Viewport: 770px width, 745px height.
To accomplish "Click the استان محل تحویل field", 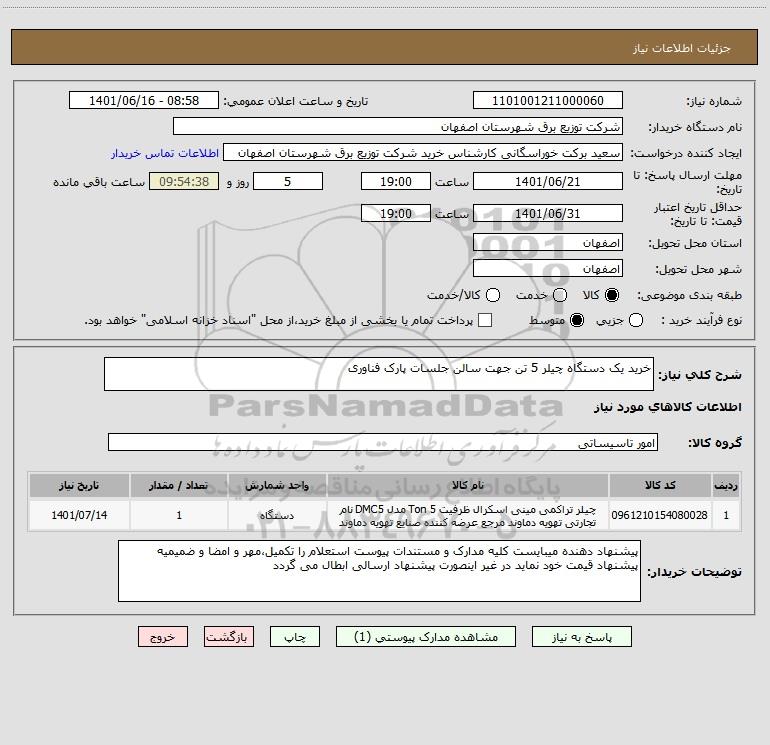I will pos(548,242).
